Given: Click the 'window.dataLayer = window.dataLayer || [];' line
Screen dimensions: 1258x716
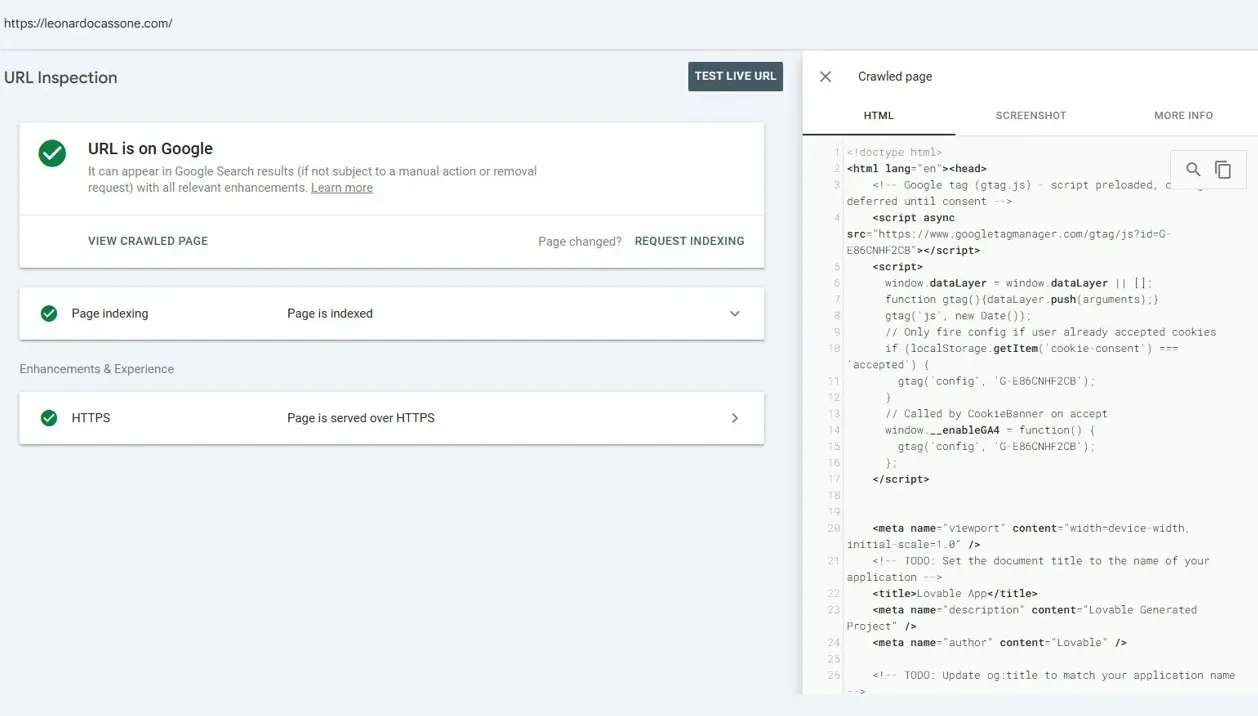Looking at the screenshot, I should coord(1018,283).
